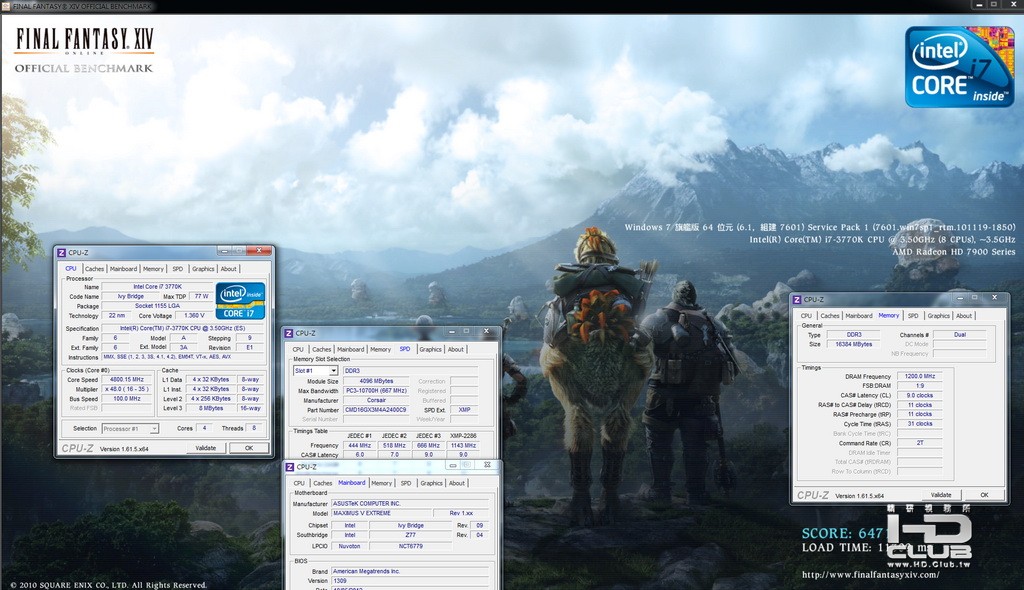Open the Memory tab in the CPU-tab window
This screenshot has width=1024, height=590.
[x=153, y=269]
